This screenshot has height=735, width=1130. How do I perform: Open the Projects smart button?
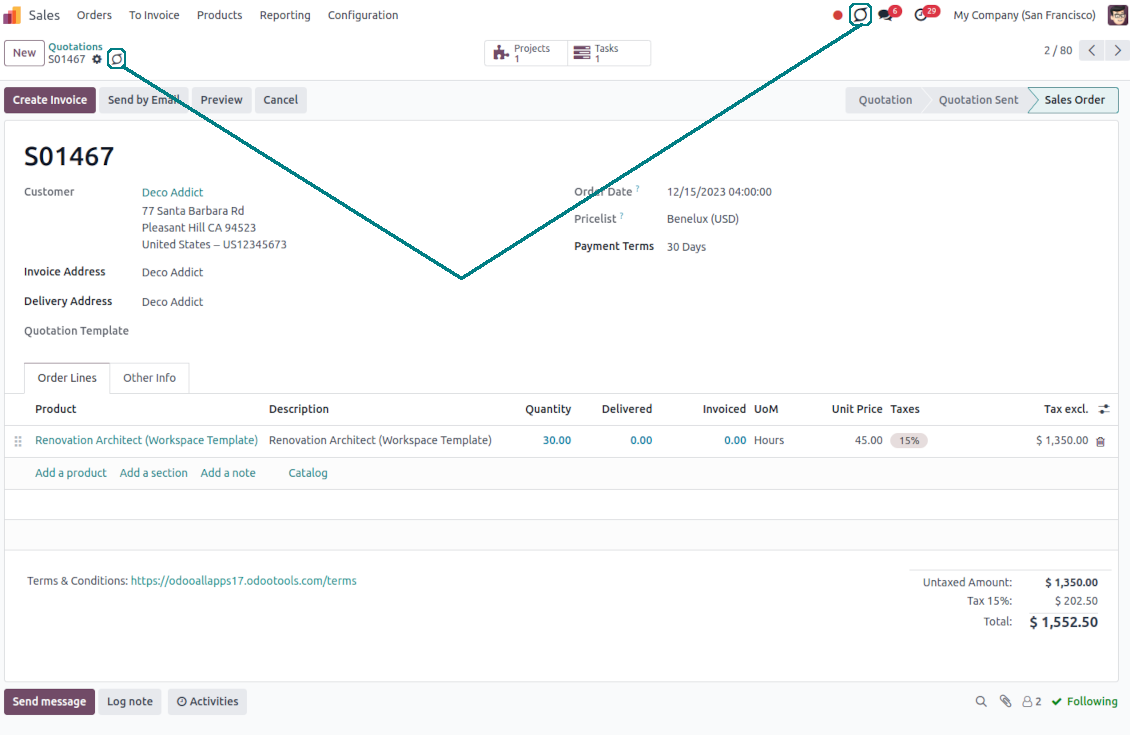pyautogui.click(x=525, y=53)
